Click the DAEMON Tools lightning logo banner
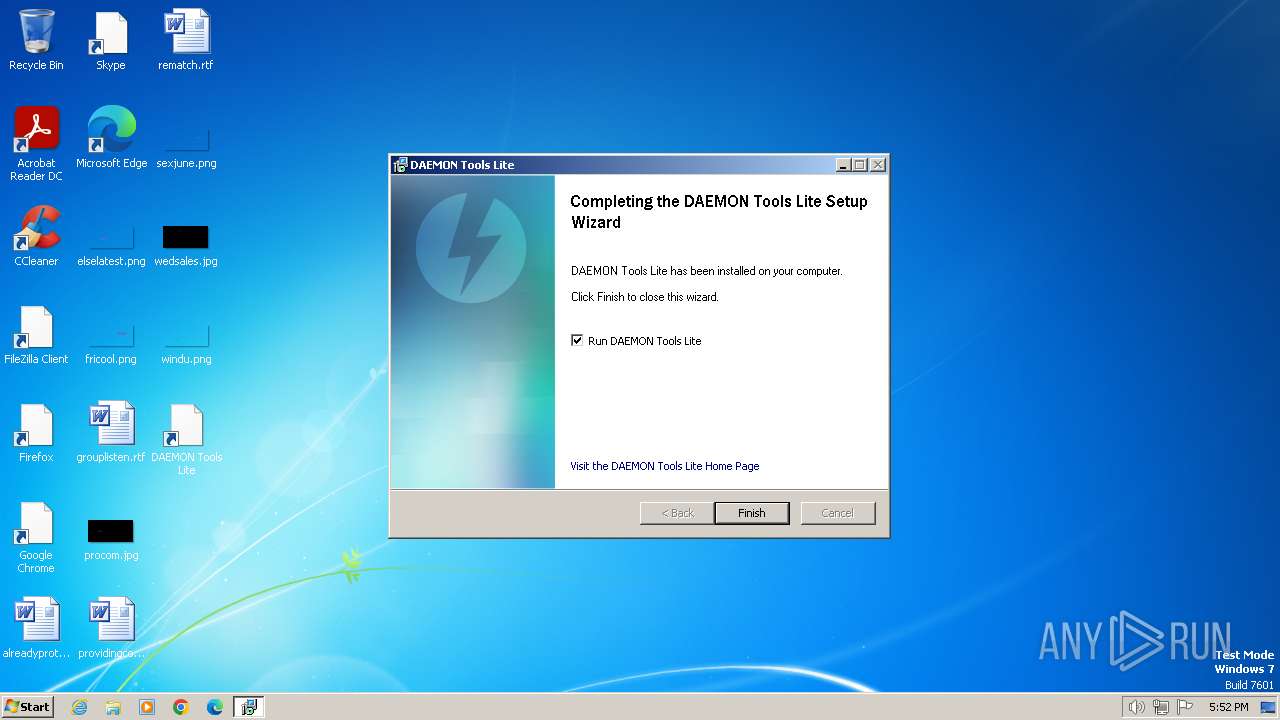Image resolution: width=1280 pixels, height=720 pixels. (x=472, y=332)
